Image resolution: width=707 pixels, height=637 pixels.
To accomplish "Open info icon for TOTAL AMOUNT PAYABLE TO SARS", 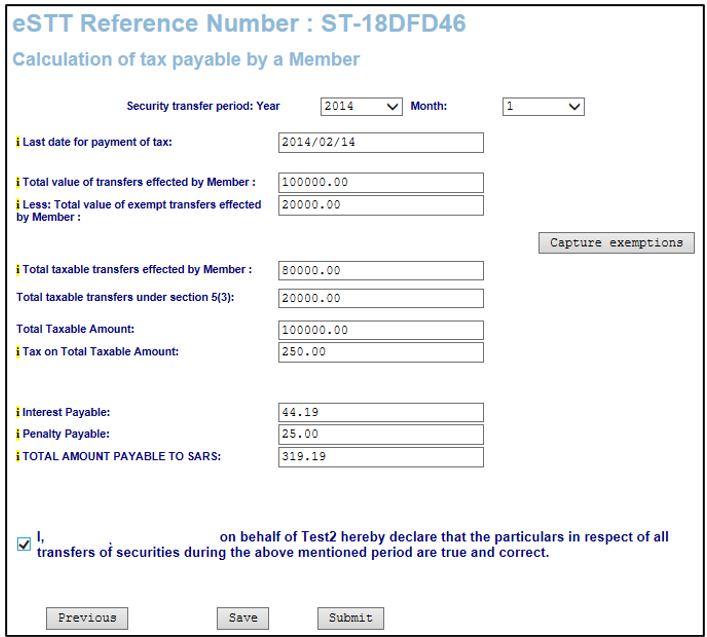I will pyautogui.click(x=18, y=456).
